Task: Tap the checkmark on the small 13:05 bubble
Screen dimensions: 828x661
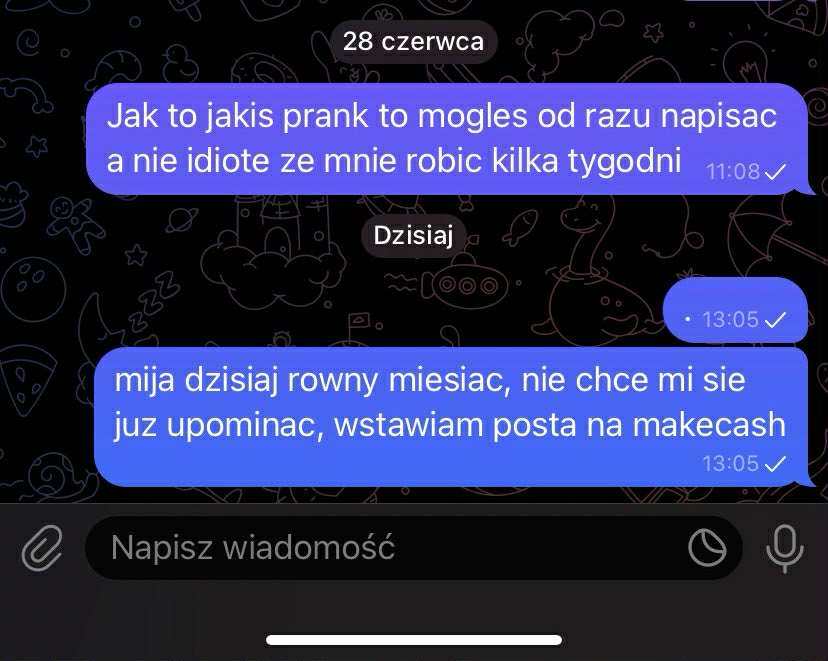Action: coord(775,319)
